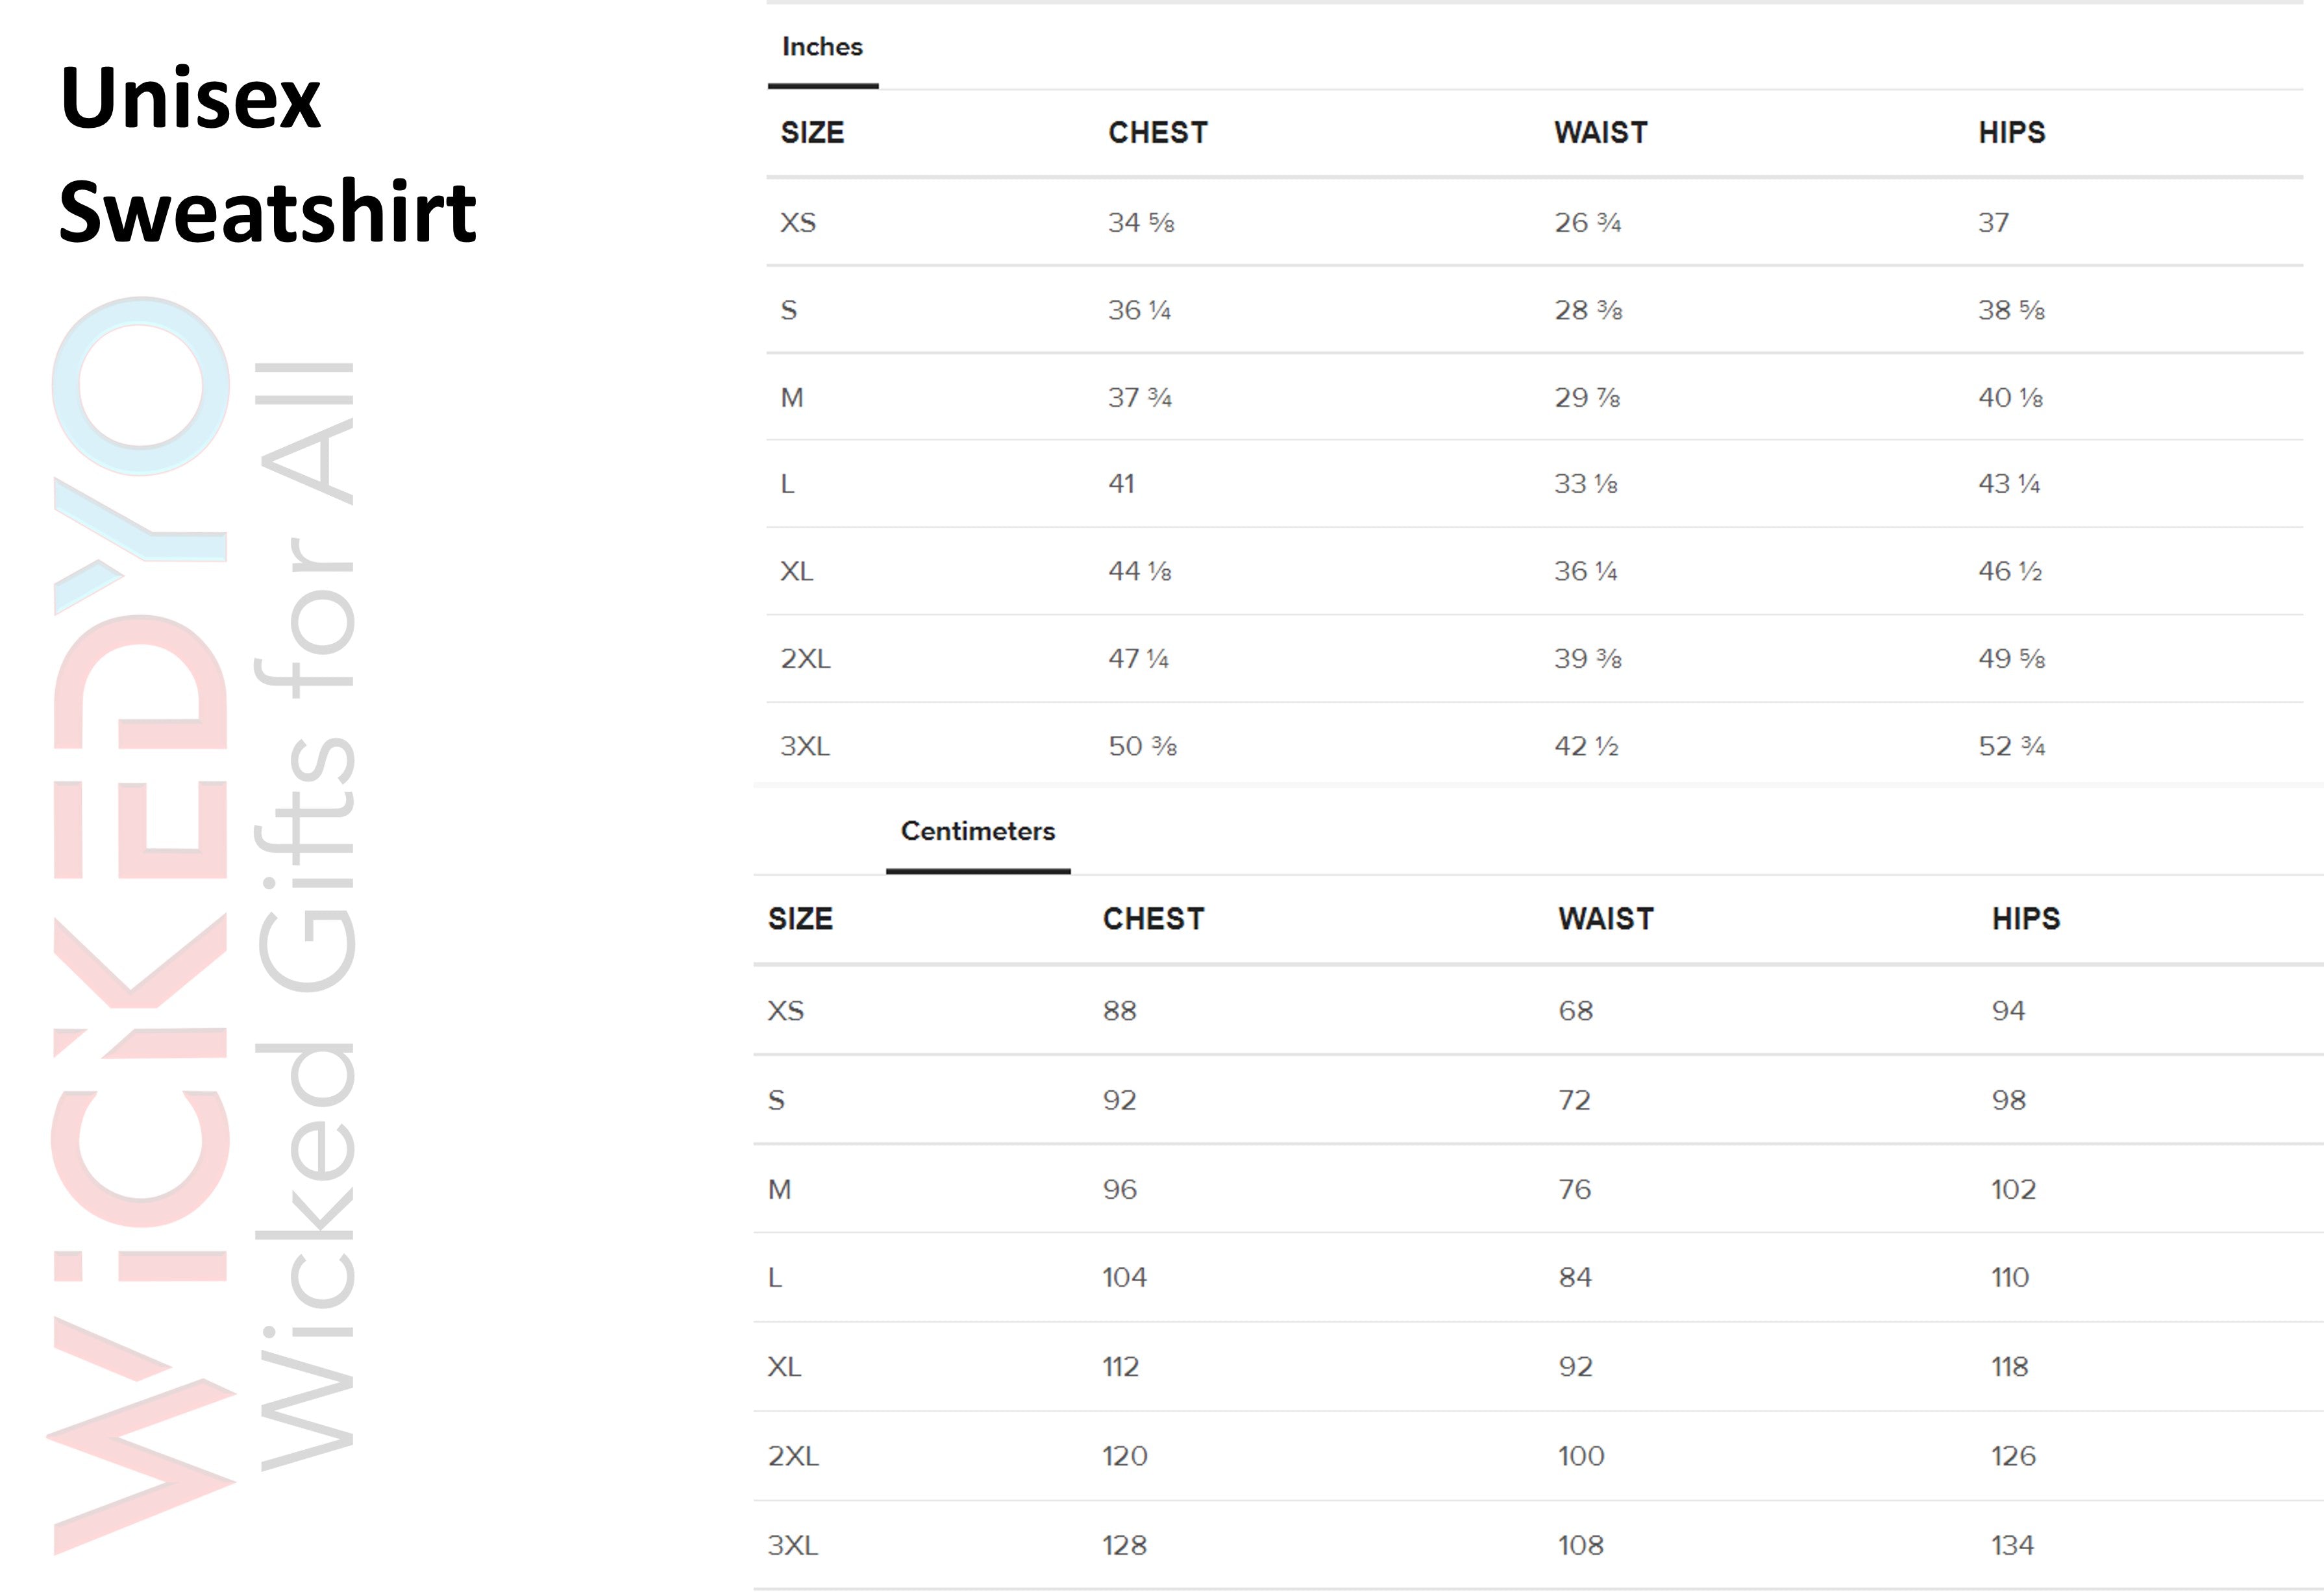Click the 52 ¾ hips value for 3XL
Viewport: 2324px width, 1592px height.
coord(2011,746)
